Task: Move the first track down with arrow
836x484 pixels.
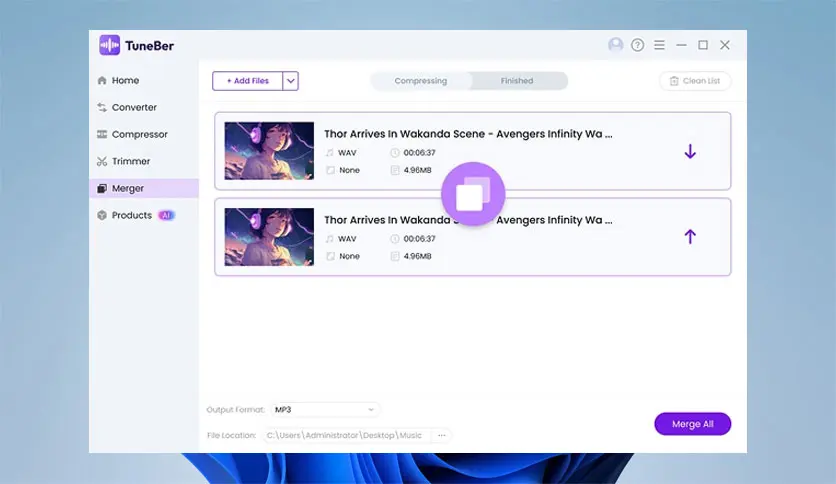Action: pyautogui.click(x=690, y=151)
